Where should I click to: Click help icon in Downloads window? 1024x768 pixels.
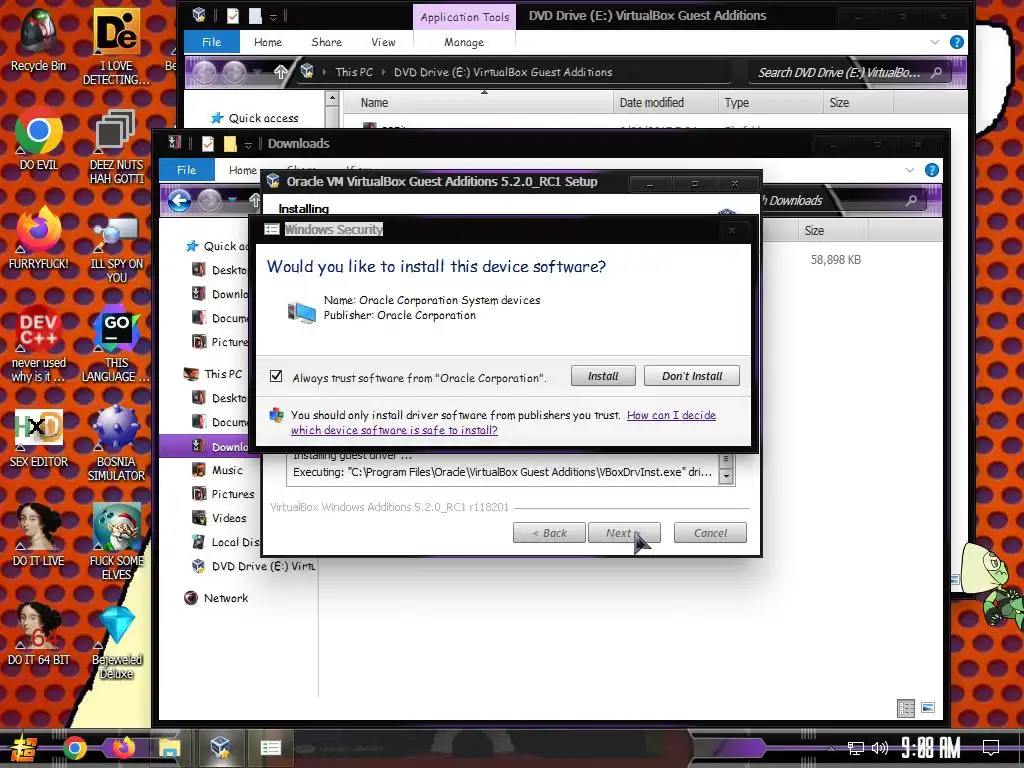point(932,170)
